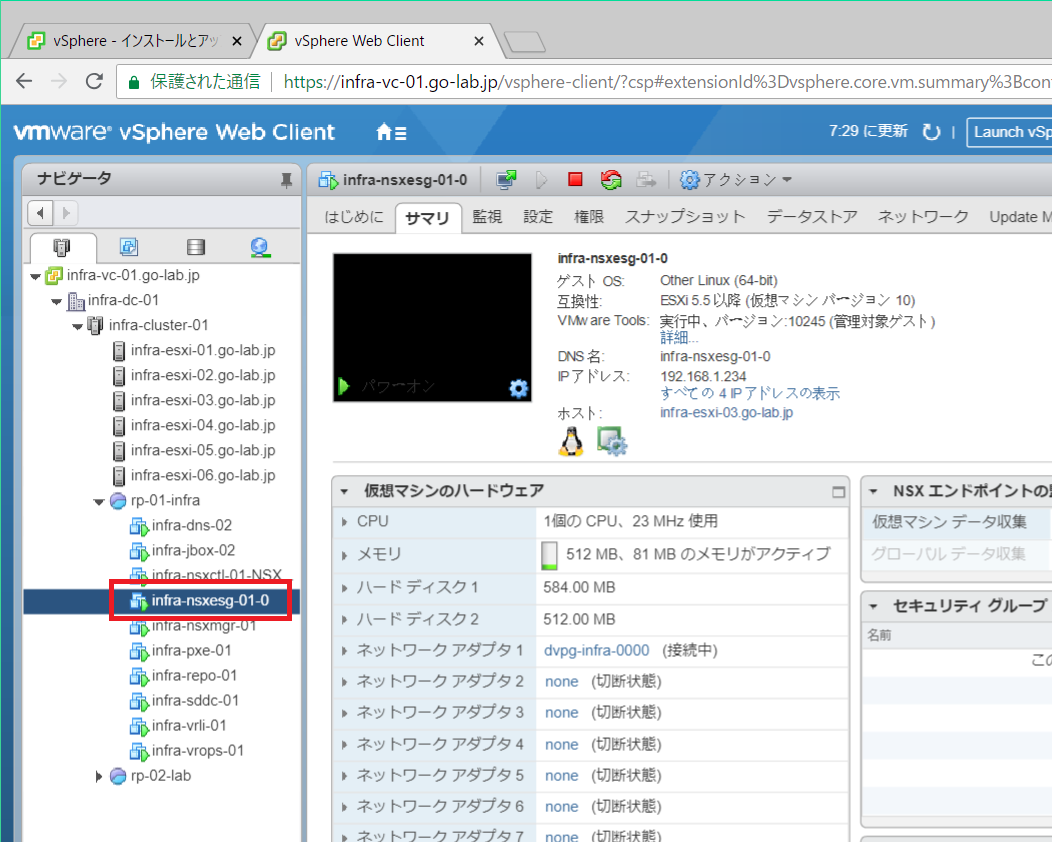Expand the メモリ hardware row
The image size is (1052, 842).
(x=344, y=555)
